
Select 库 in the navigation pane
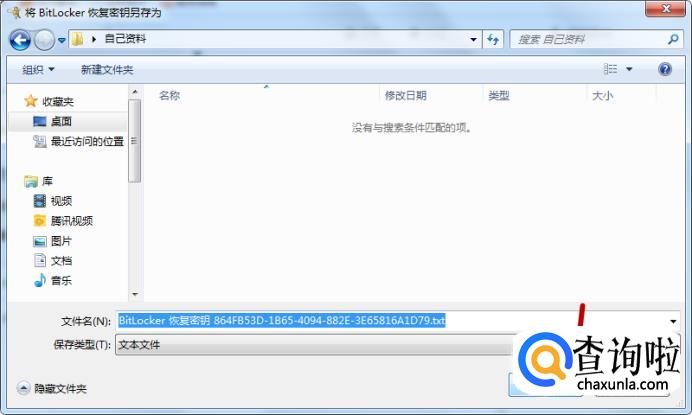[47, 181]
